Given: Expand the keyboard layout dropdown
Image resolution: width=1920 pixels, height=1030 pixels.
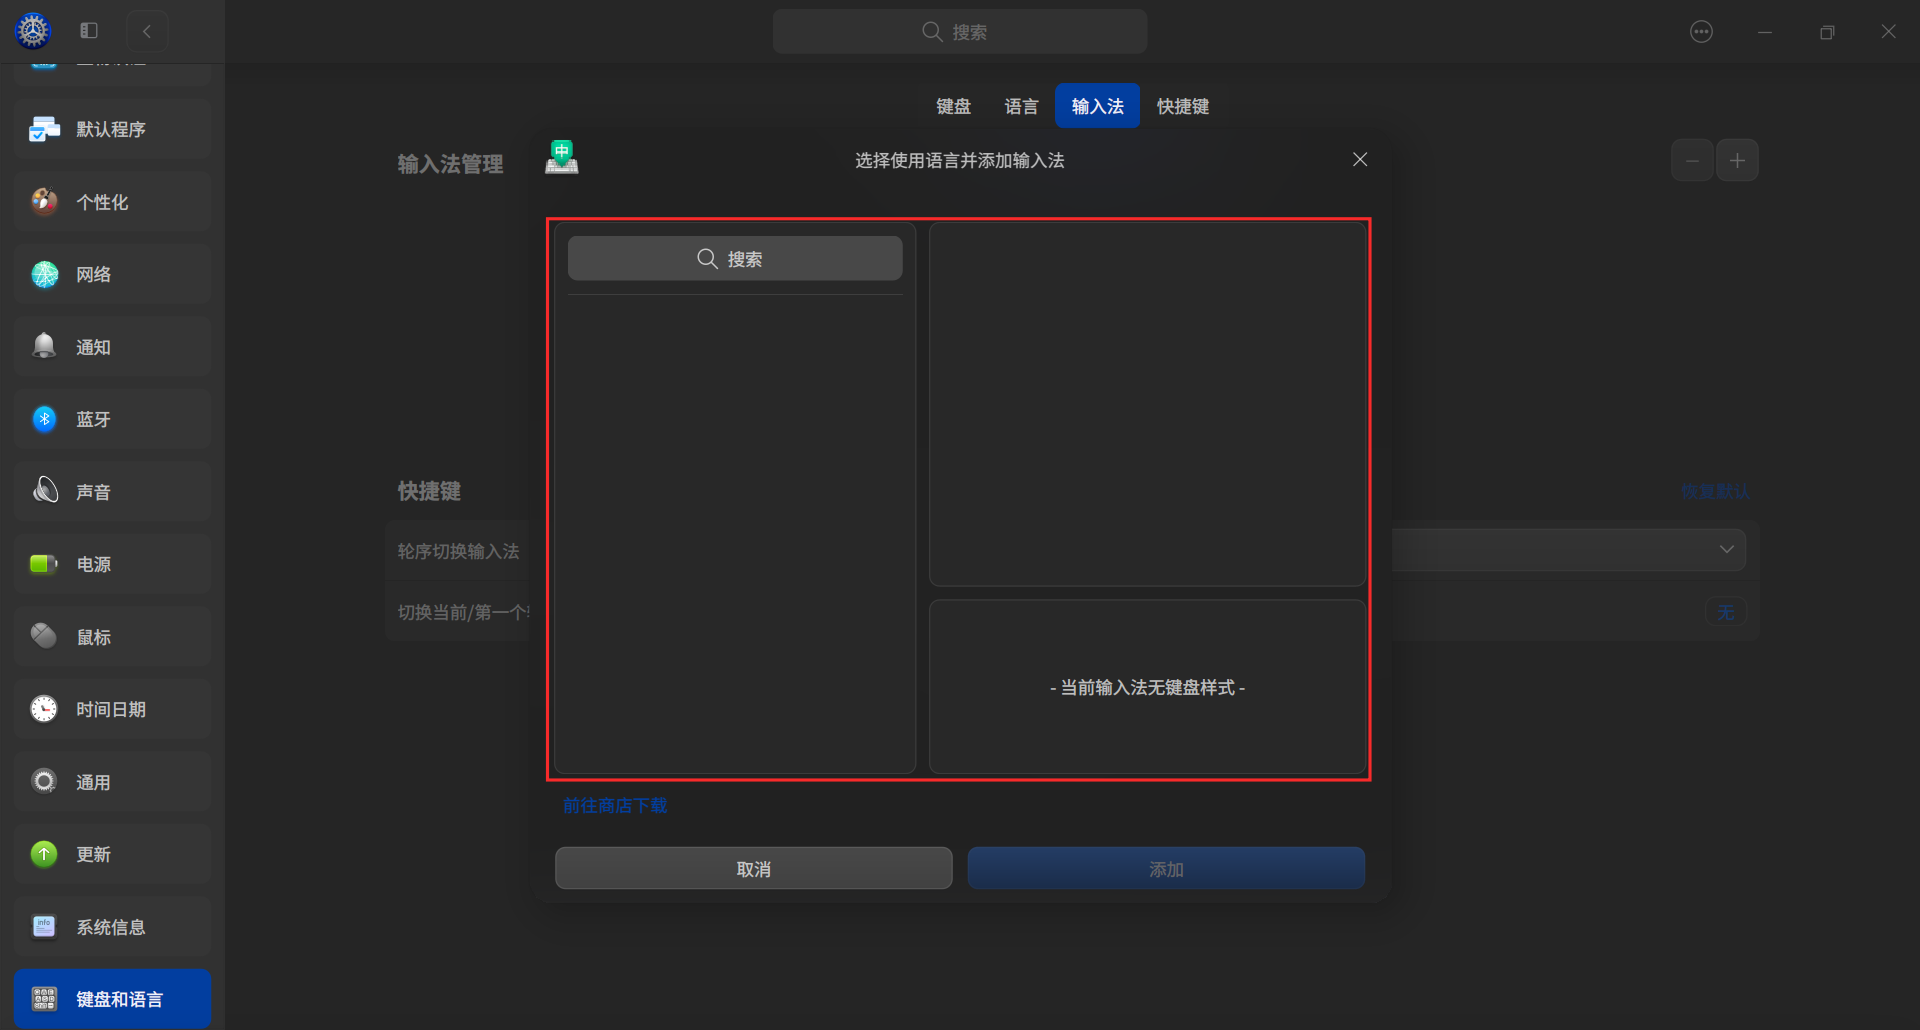Looking at the screenshot, I should click(x=1726, y=549).
